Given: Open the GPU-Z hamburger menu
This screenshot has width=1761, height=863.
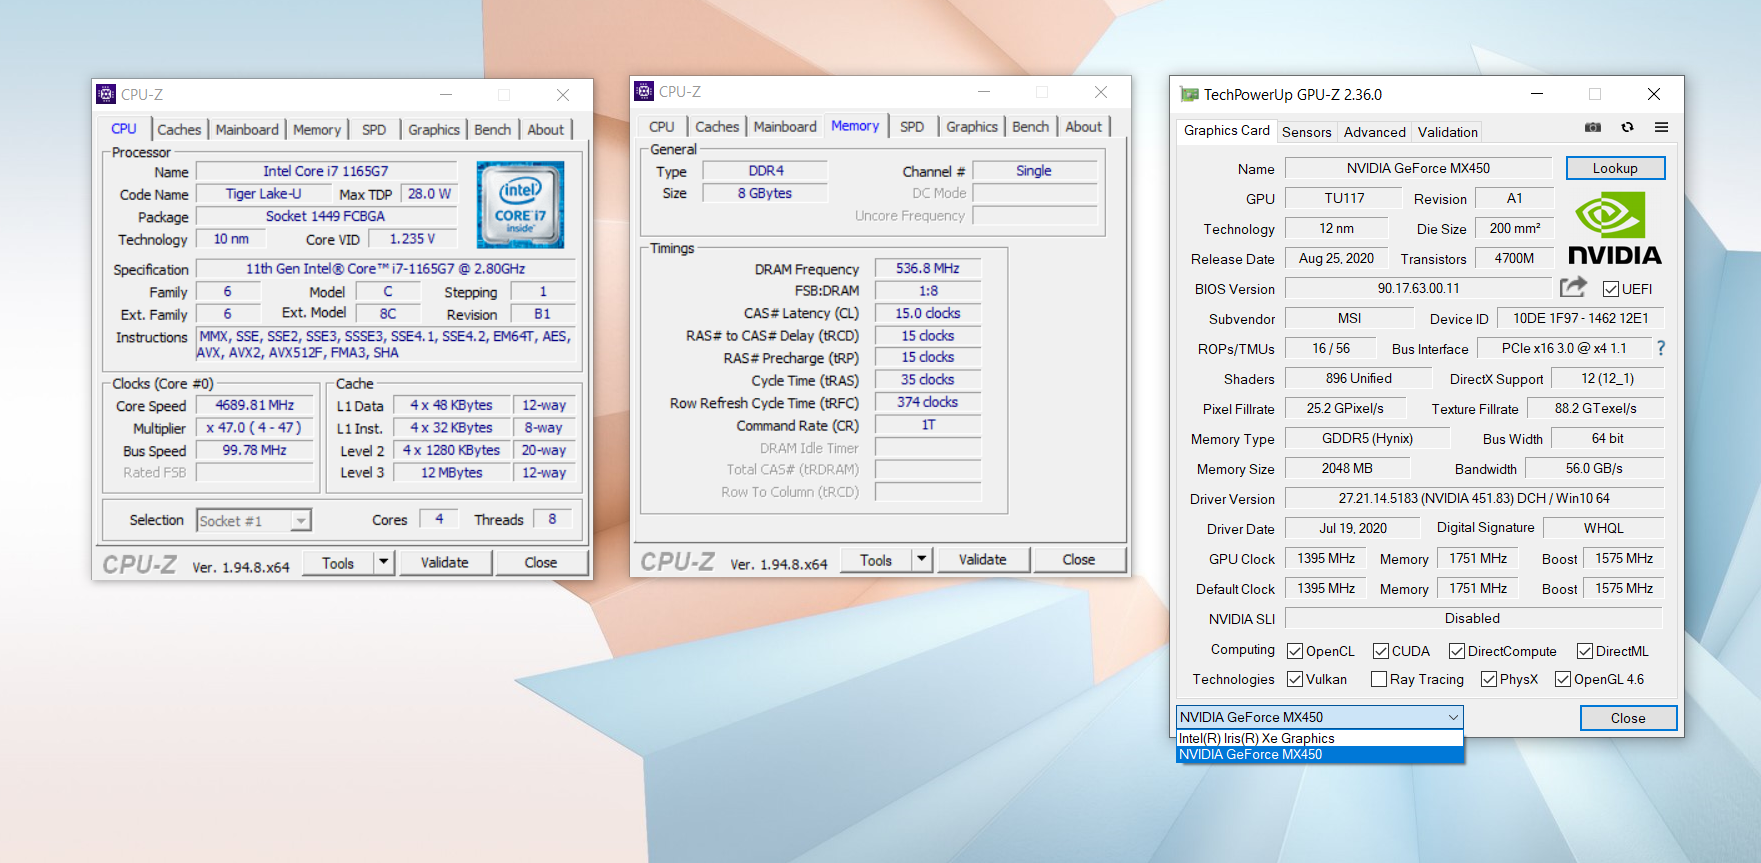Looking at the screenshot, I should click(x=1661, y=128).
